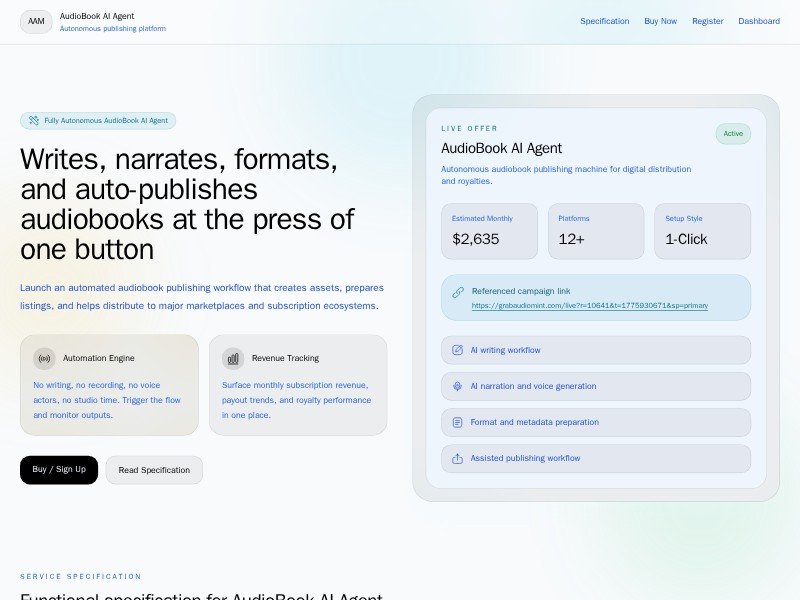Select the Platforms 12+ stat card
This screenshot has width=800, height=600.
[596, 231]
